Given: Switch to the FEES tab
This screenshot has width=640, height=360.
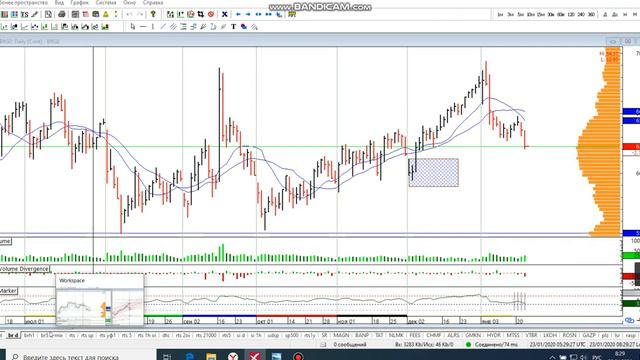Looking at the screenshot, I should click(415, 335).
